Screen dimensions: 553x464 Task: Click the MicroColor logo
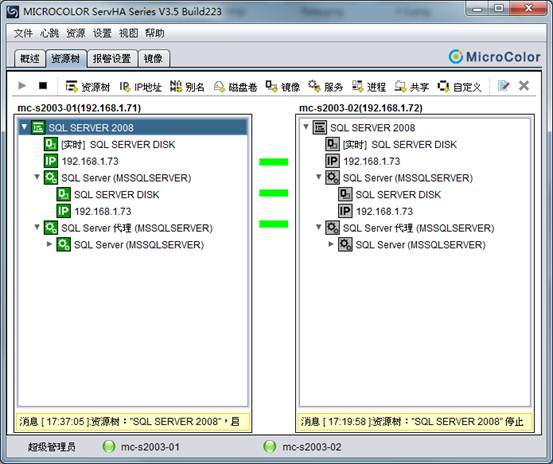[494, 57]
